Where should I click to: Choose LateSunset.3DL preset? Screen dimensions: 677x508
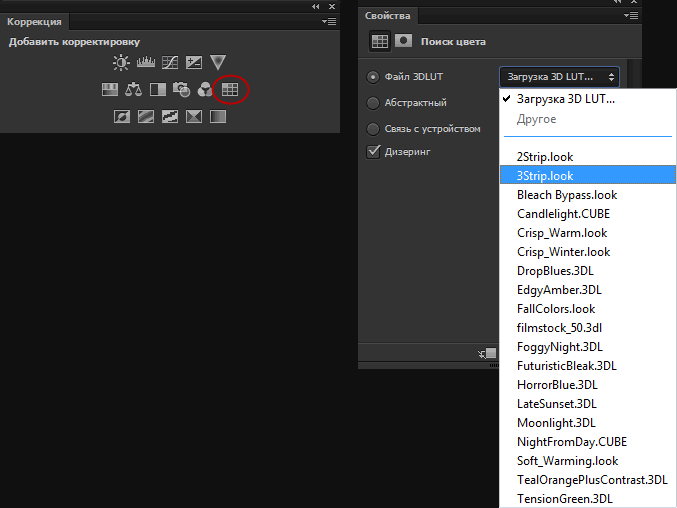coord(588,404)
